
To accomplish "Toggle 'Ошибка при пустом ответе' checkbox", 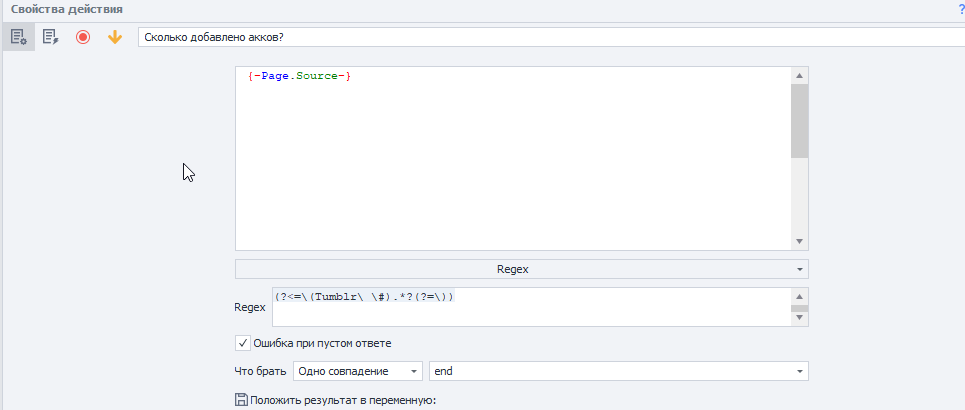I will 243,343.
